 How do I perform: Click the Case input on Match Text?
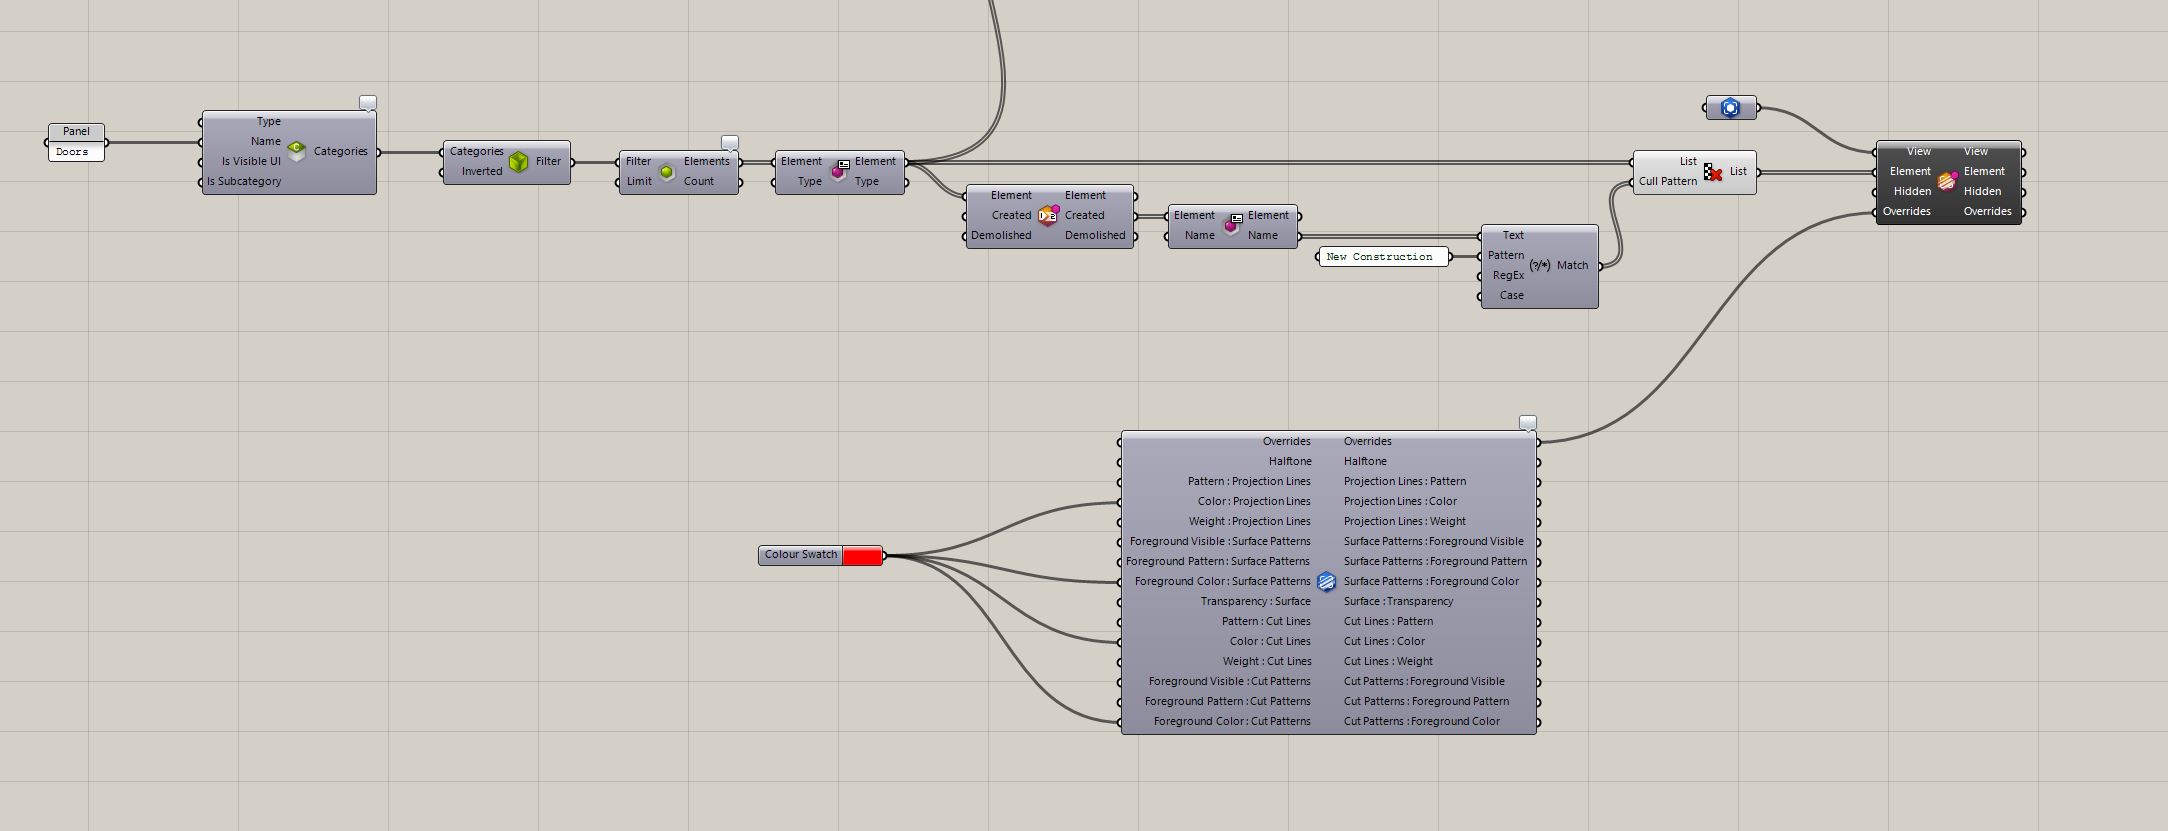click(x=1512, y=295)
